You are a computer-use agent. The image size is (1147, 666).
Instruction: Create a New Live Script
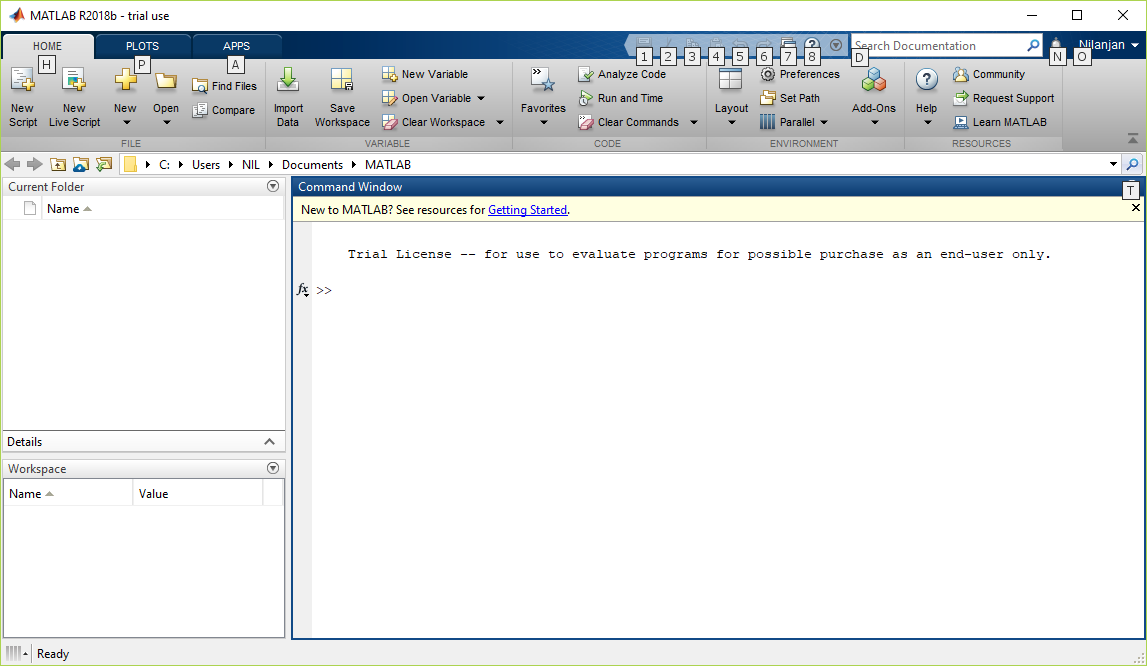coord(74,97)
